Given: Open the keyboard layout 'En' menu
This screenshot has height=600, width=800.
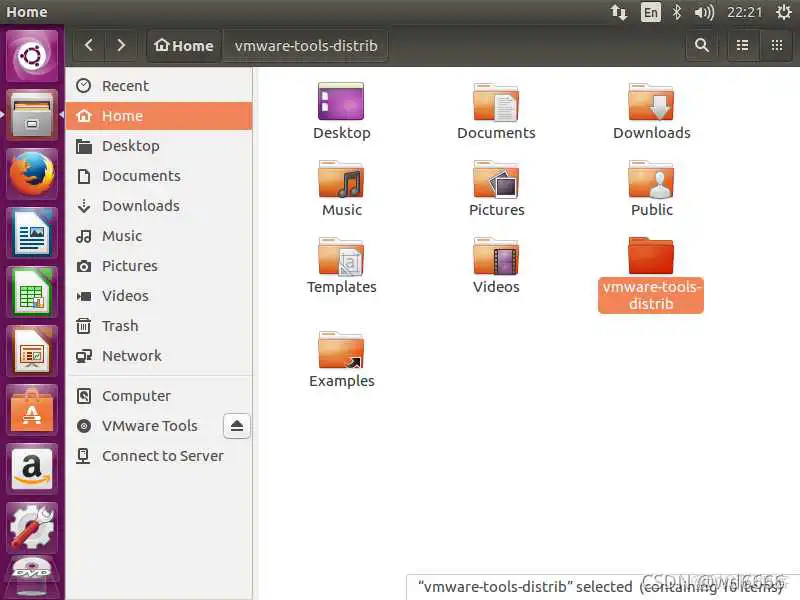Looking at the screenshot, I should [x=649, y=12].
